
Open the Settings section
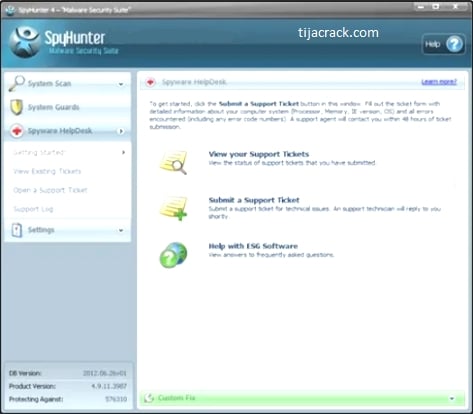click(68, 230)
